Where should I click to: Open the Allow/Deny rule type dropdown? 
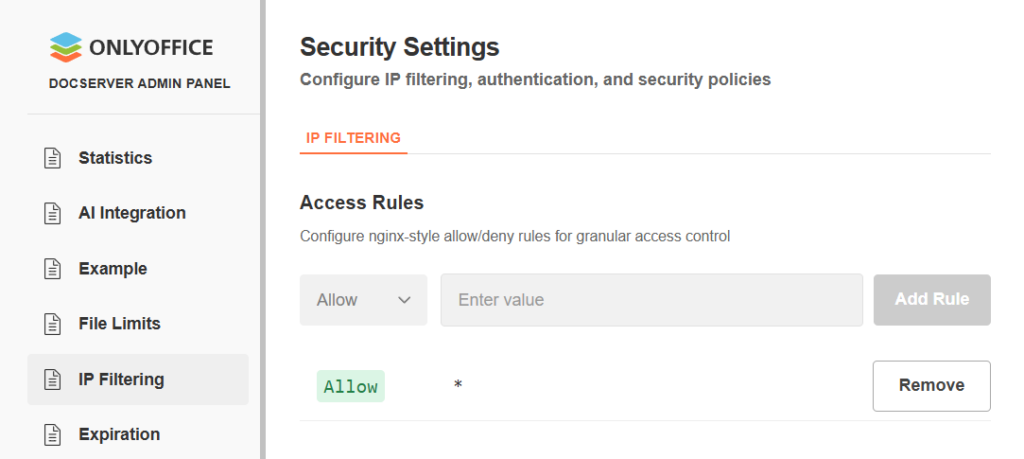(363, 300)
